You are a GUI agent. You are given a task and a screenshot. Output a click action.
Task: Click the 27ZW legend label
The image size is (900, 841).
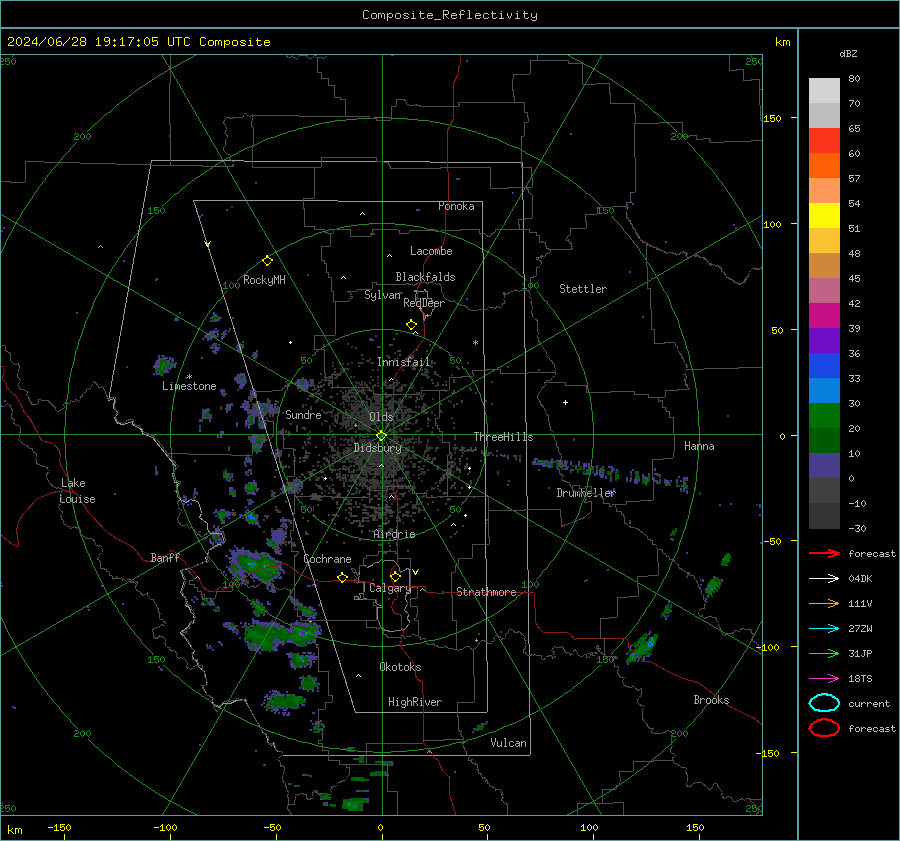[860, 628]
